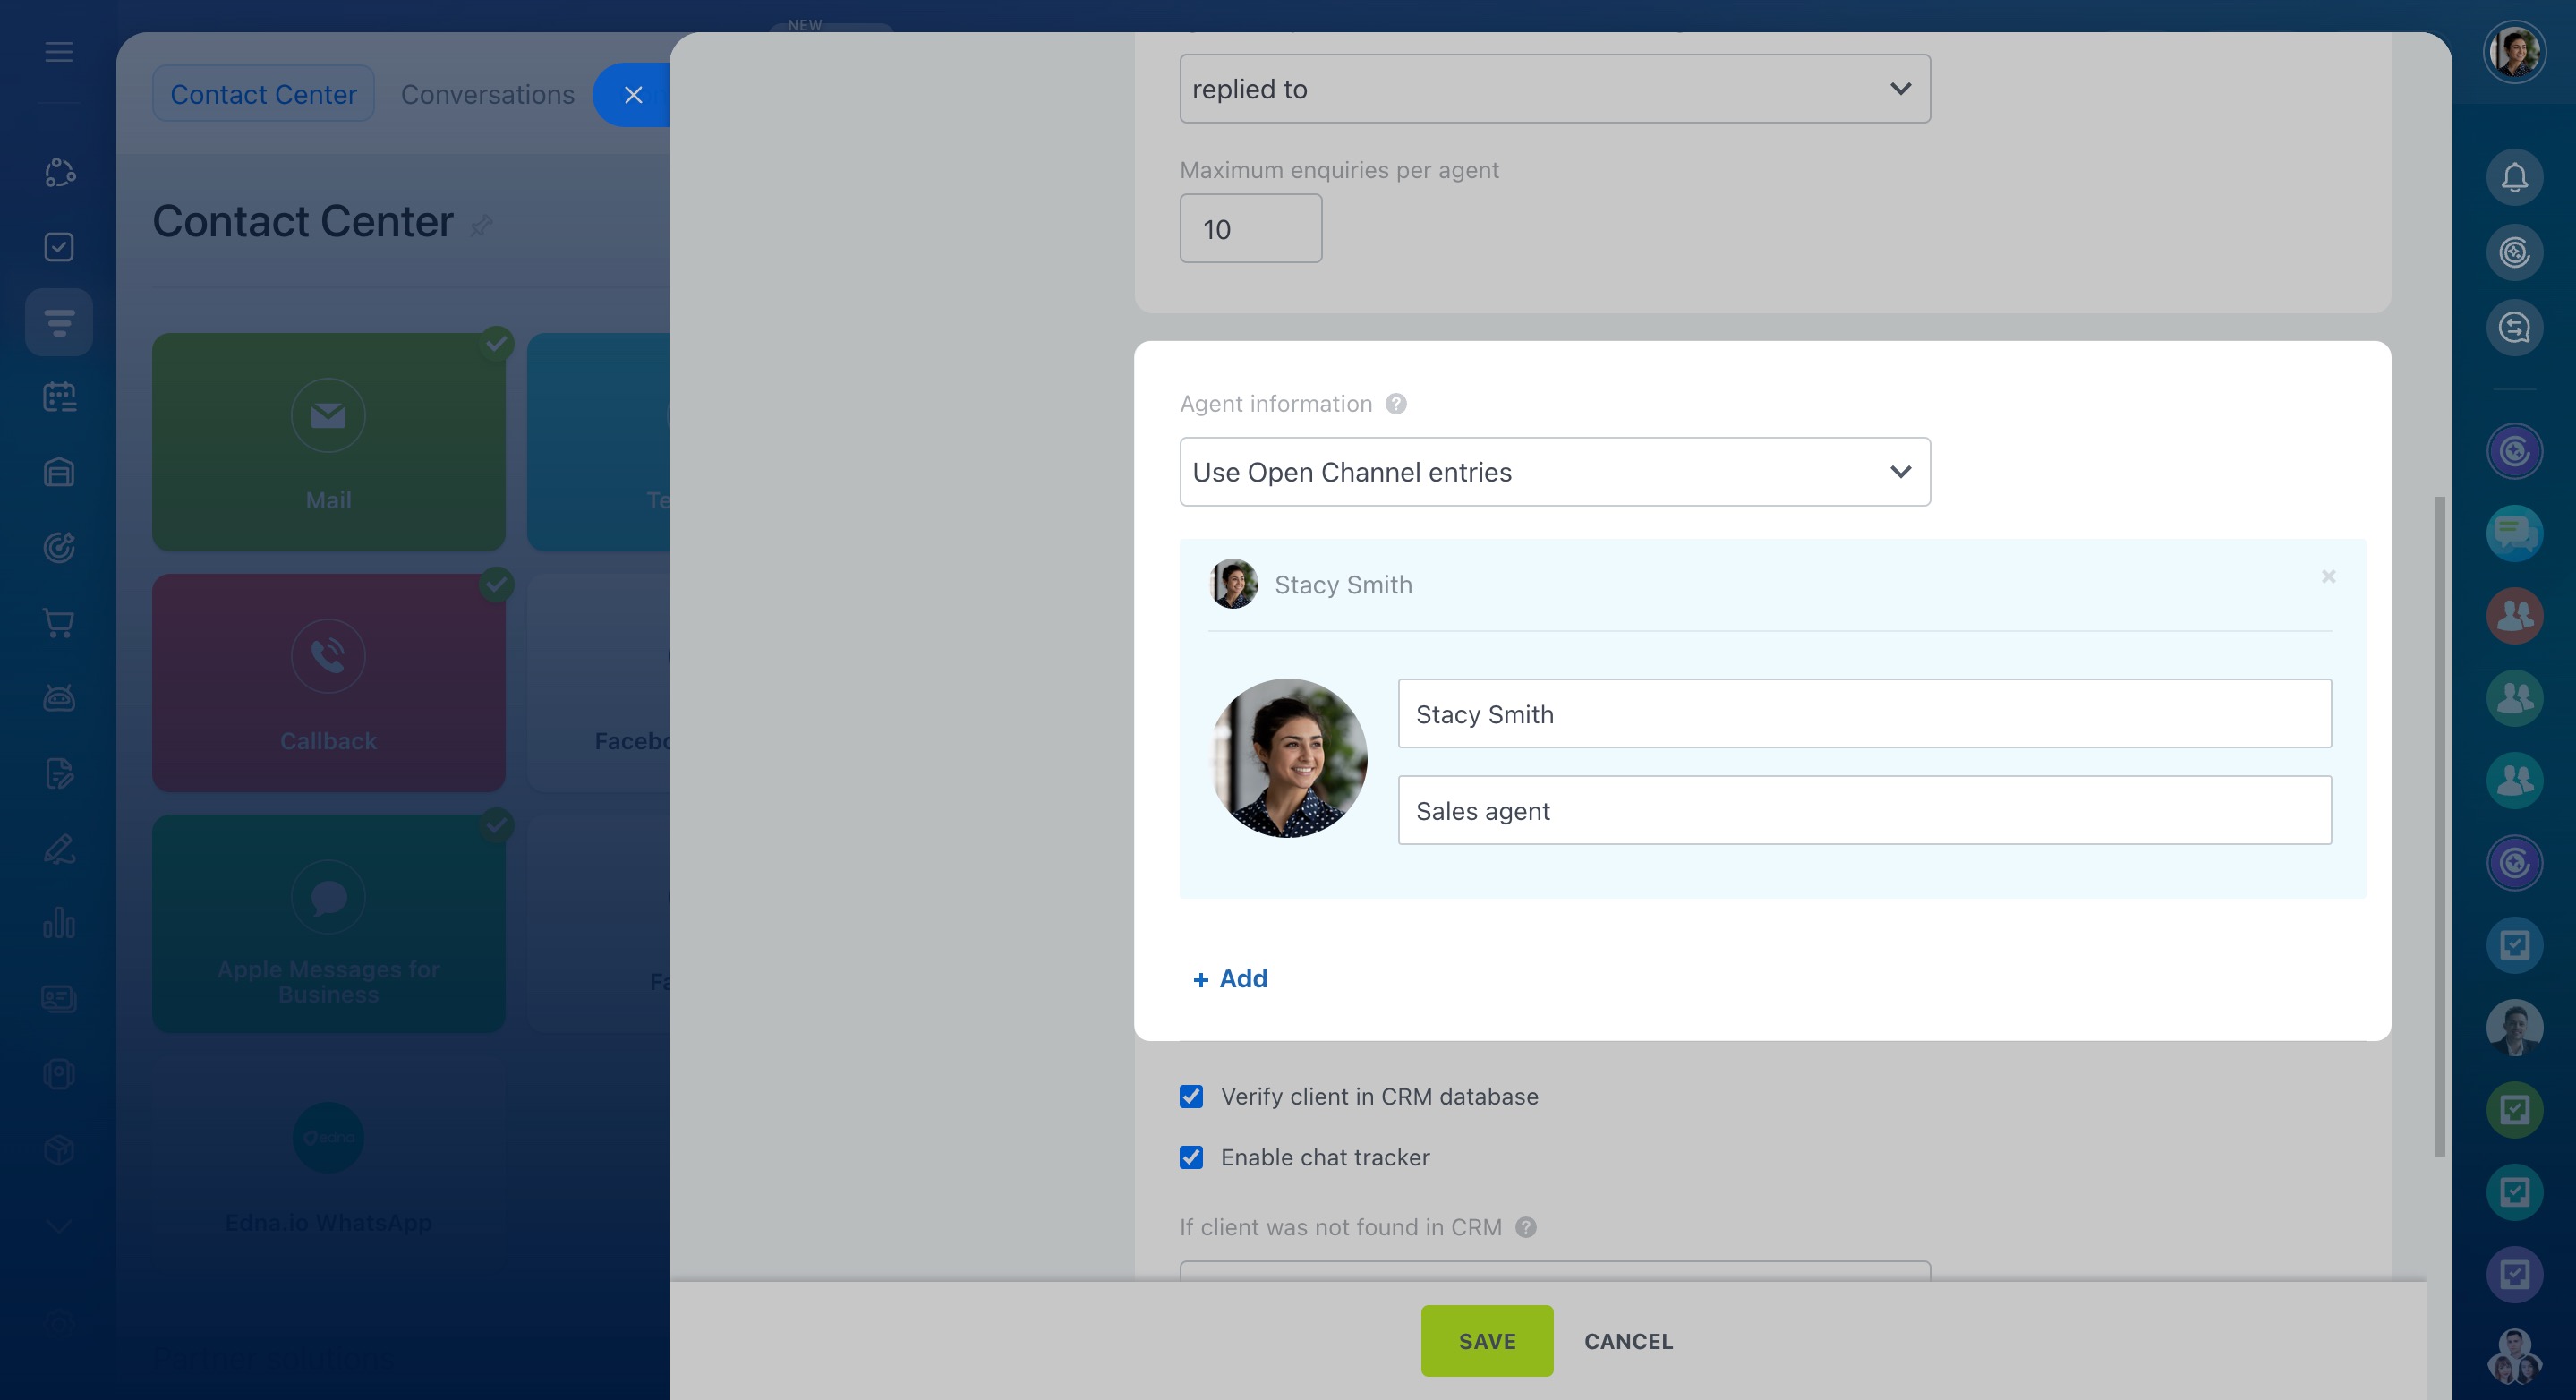Switch to the Conversations tab

tap(488, 94)
